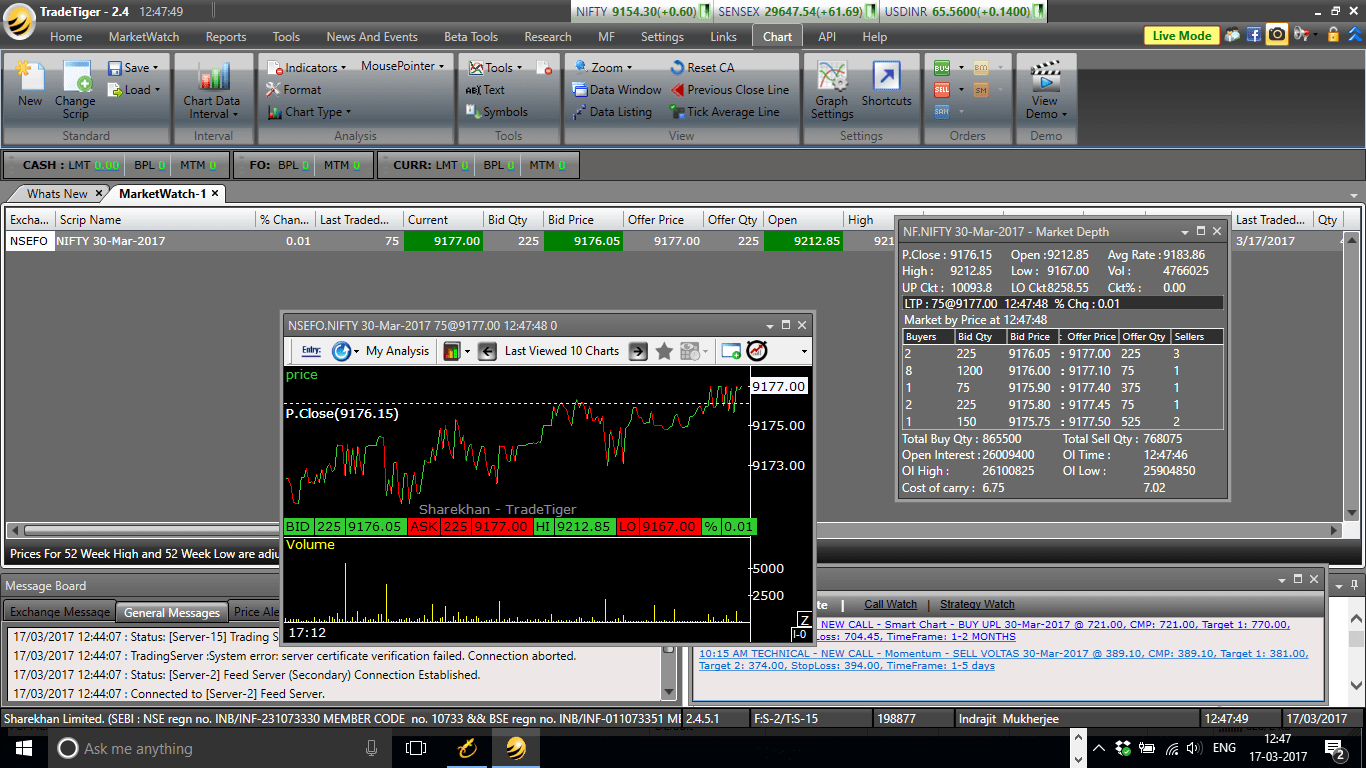The image size is (1366, 768).
Task: Click the padlock icon in the header
Action: (x=1331, y=35)
